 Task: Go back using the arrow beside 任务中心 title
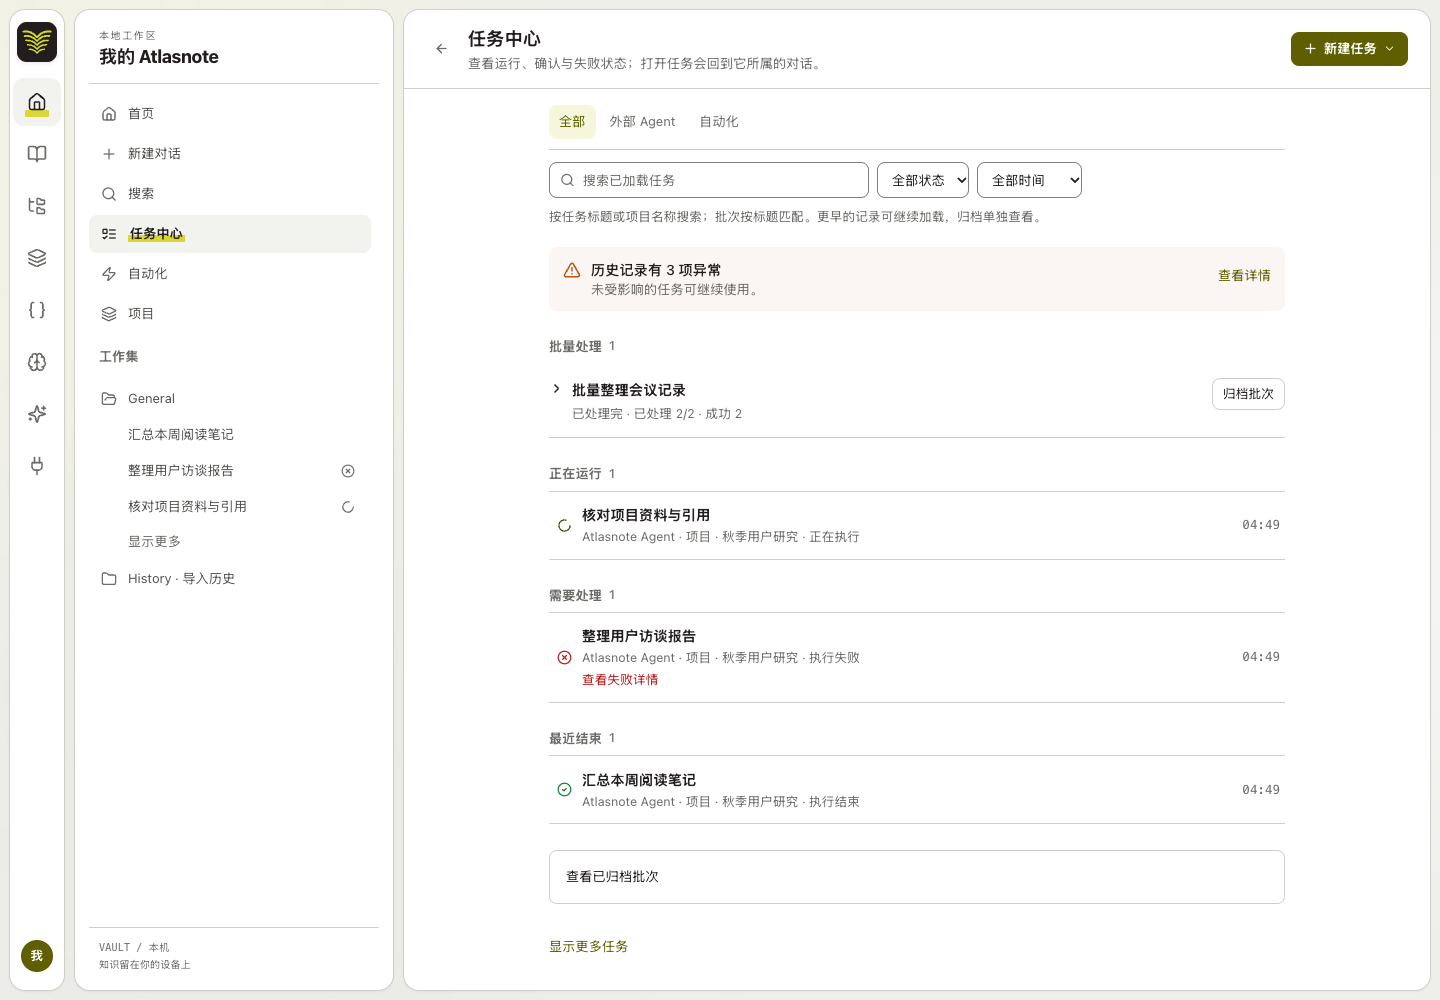[441, 48]
